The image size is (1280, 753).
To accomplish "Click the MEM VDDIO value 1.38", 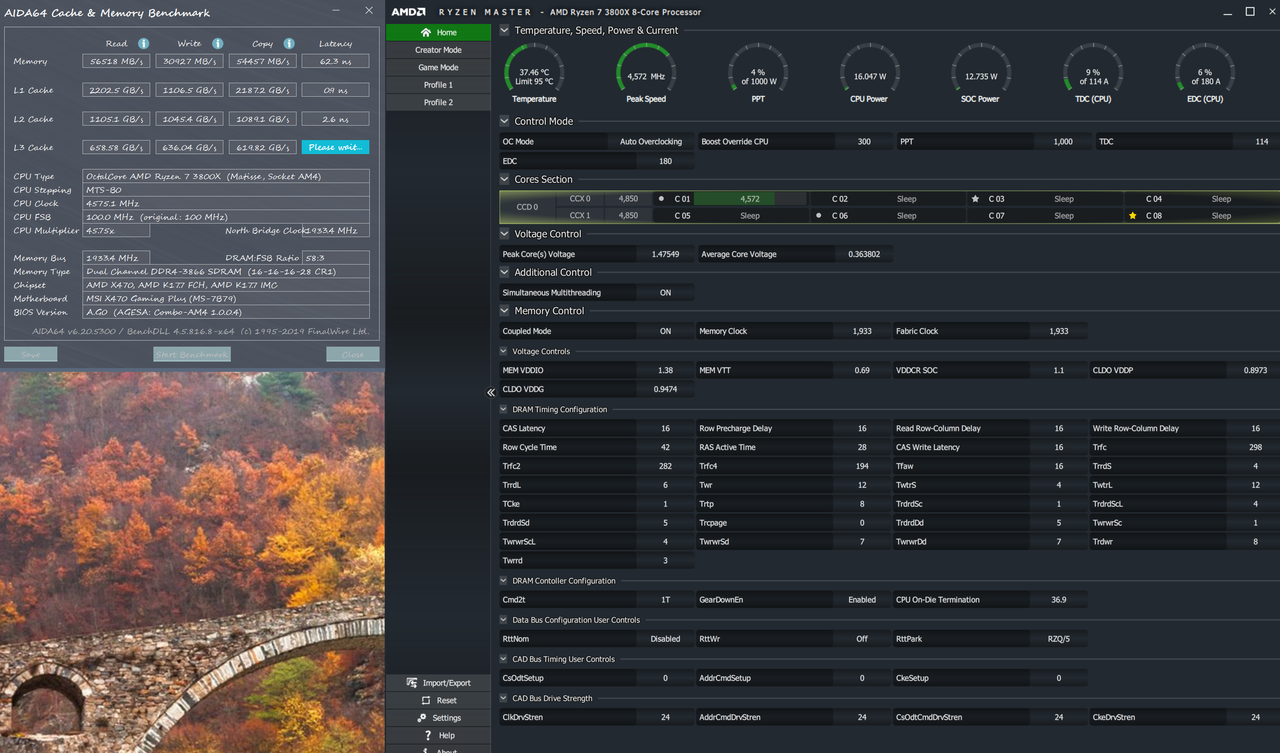I will click(x=665, y=370).
